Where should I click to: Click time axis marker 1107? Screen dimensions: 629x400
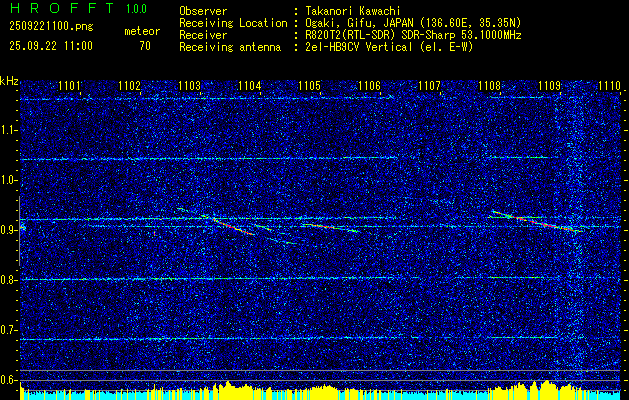[429, 86]
